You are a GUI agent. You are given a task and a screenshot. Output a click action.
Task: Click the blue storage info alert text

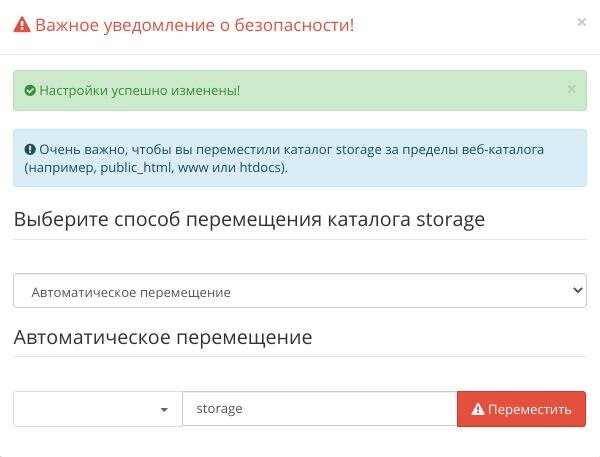(x=284, y=158)
